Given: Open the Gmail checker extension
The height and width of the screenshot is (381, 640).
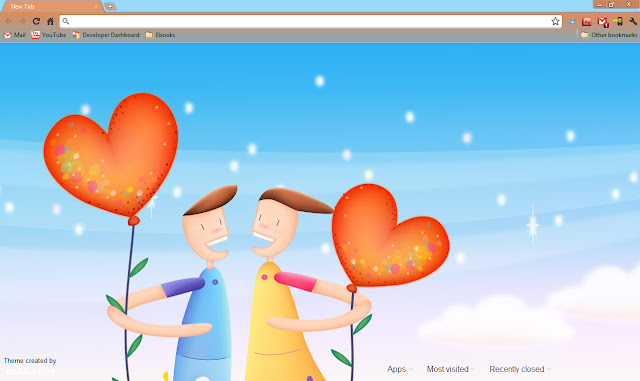Looking at the screenshot, I should pyautogui.click(x=602, y=22).
